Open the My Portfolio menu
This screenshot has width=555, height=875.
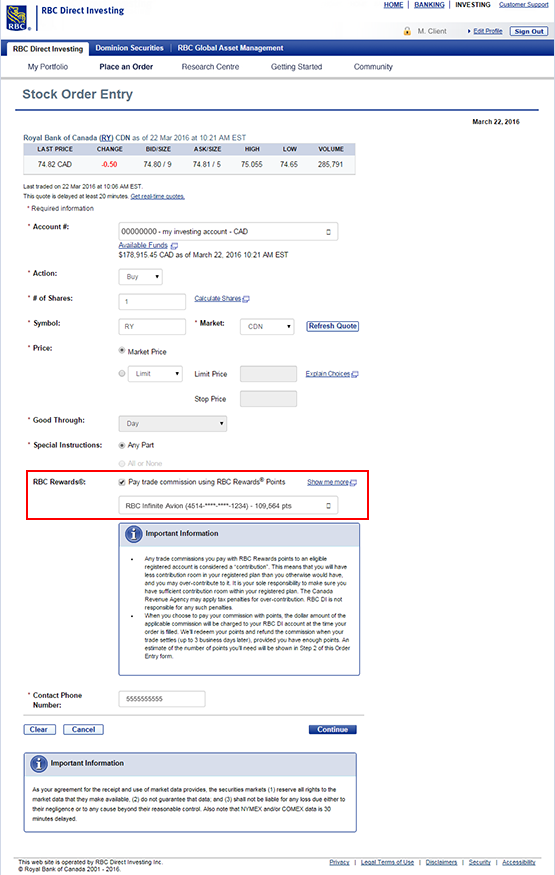coord(48,67)
